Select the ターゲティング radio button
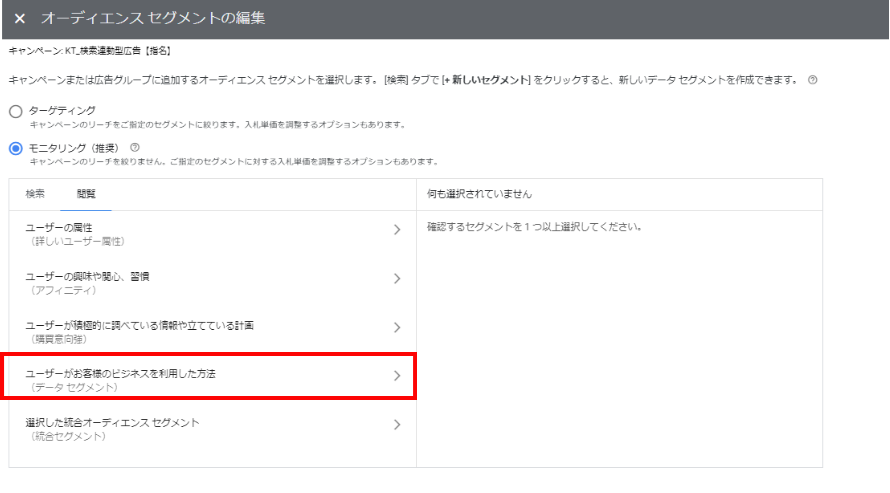 click(15, 111)
